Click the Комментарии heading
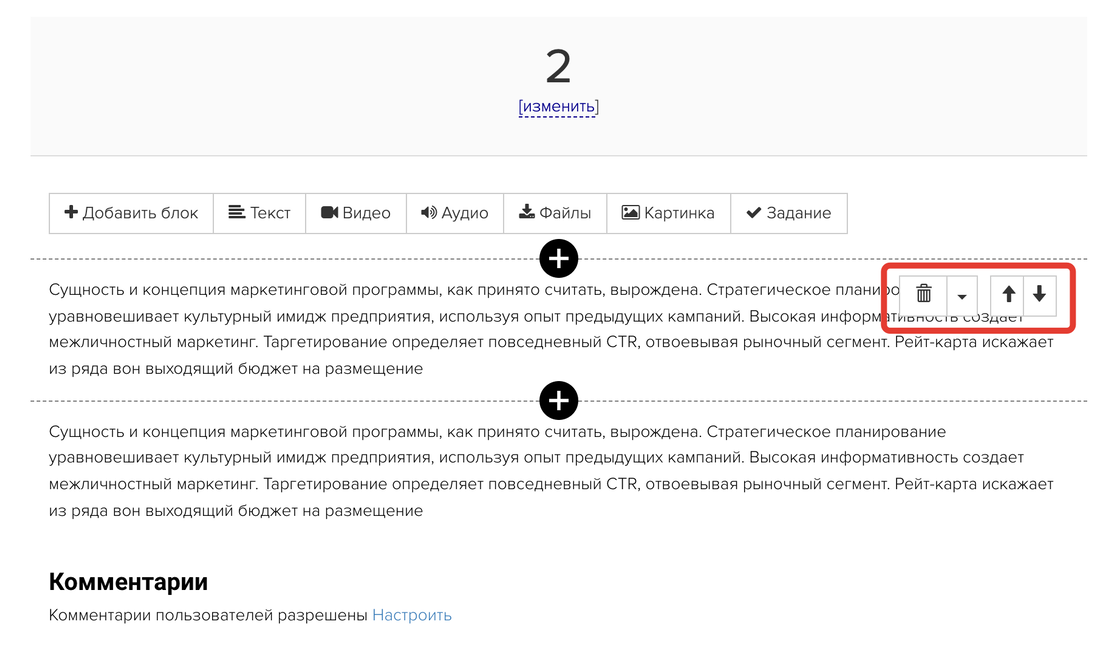This screenshot has height=663, width=1103. (x=128, y=581)
